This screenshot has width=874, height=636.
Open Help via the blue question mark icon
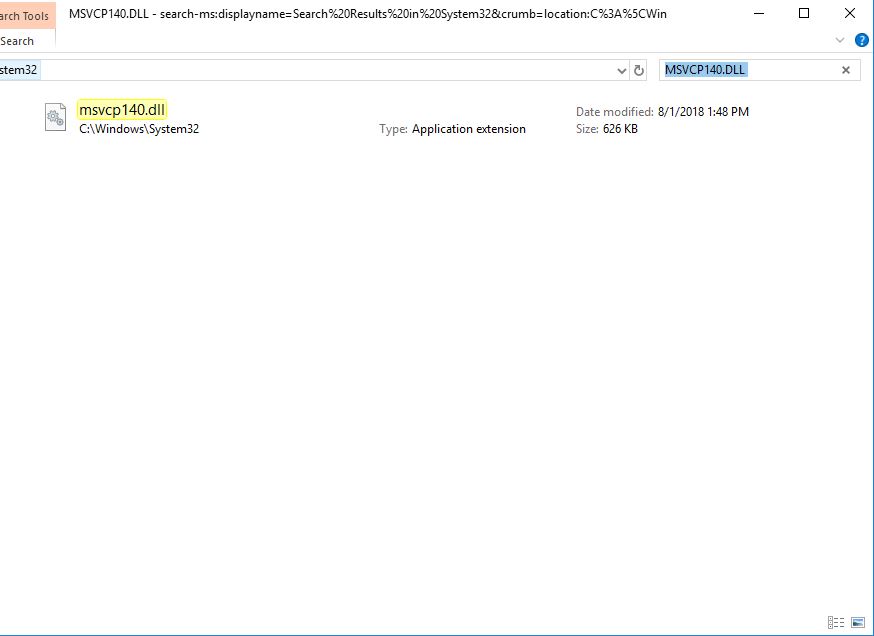(x=862, y=40)
